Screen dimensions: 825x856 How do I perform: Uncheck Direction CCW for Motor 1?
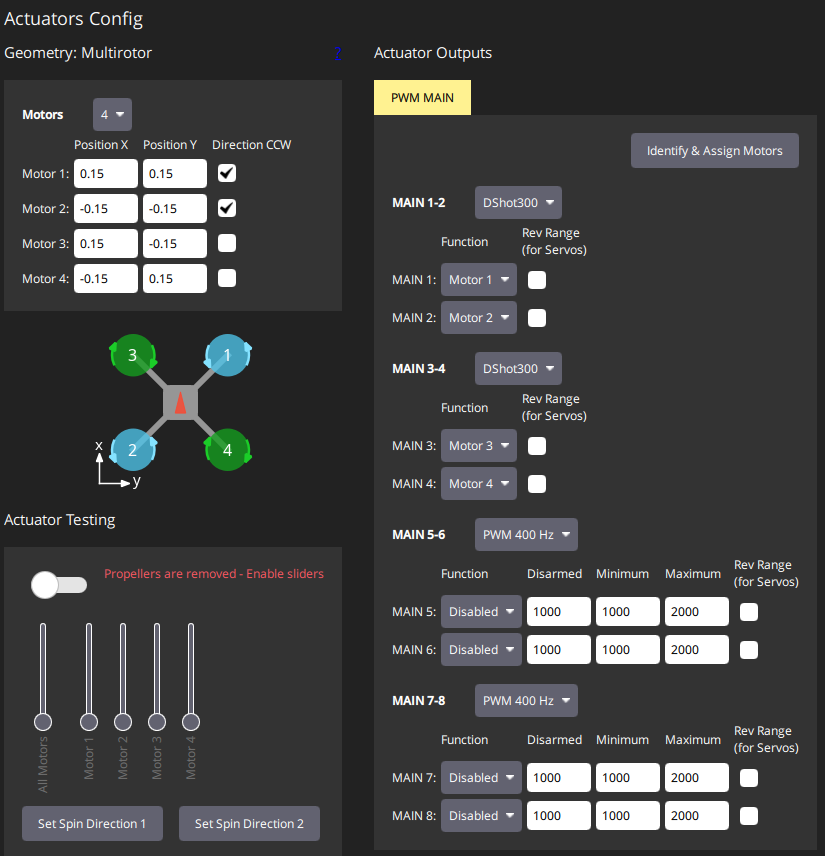pyautogui.click(x=227, y=174)
